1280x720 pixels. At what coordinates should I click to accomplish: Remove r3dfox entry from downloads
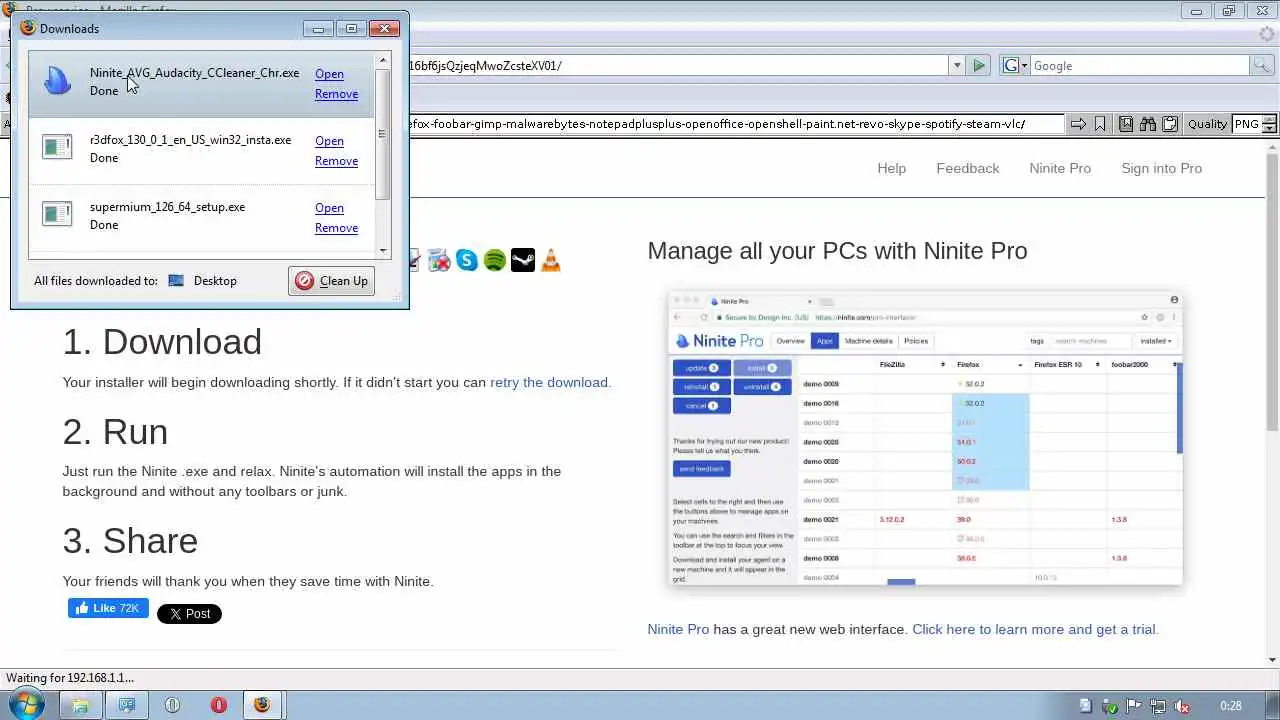point(336,161)
